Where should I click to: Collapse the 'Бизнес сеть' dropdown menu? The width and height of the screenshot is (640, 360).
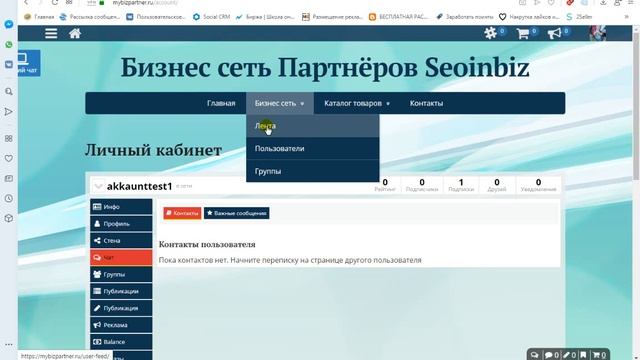280,103
